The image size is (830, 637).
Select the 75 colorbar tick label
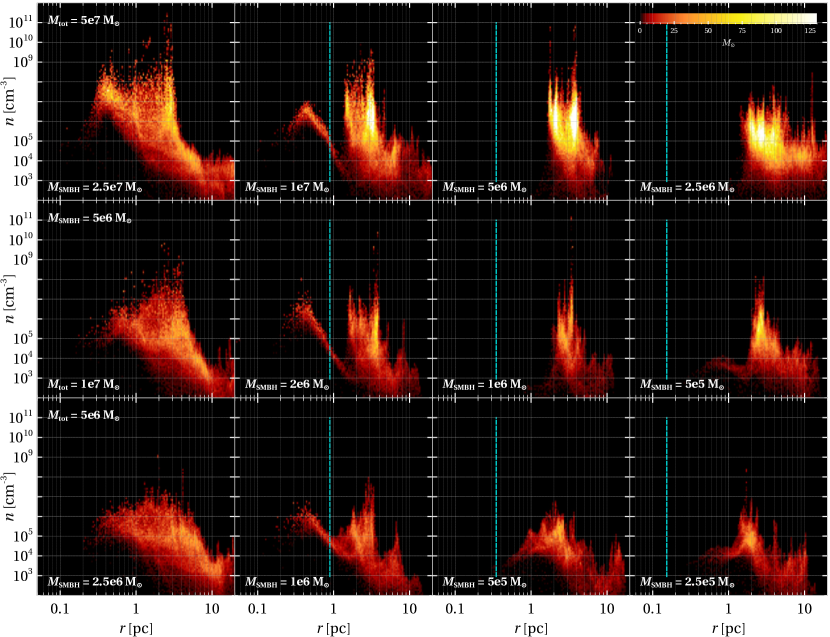[742, 31]
